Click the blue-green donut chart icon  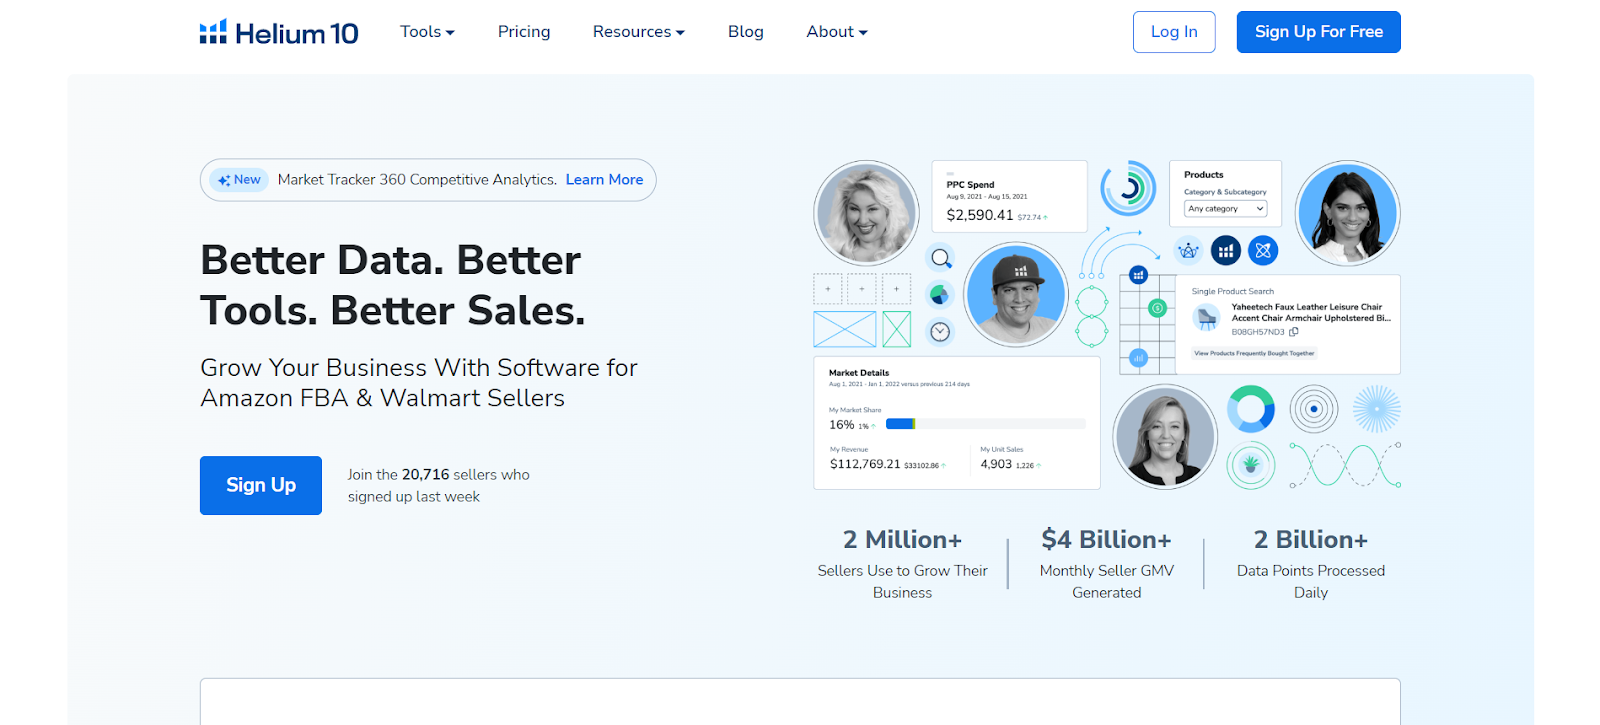point(1251,409)
